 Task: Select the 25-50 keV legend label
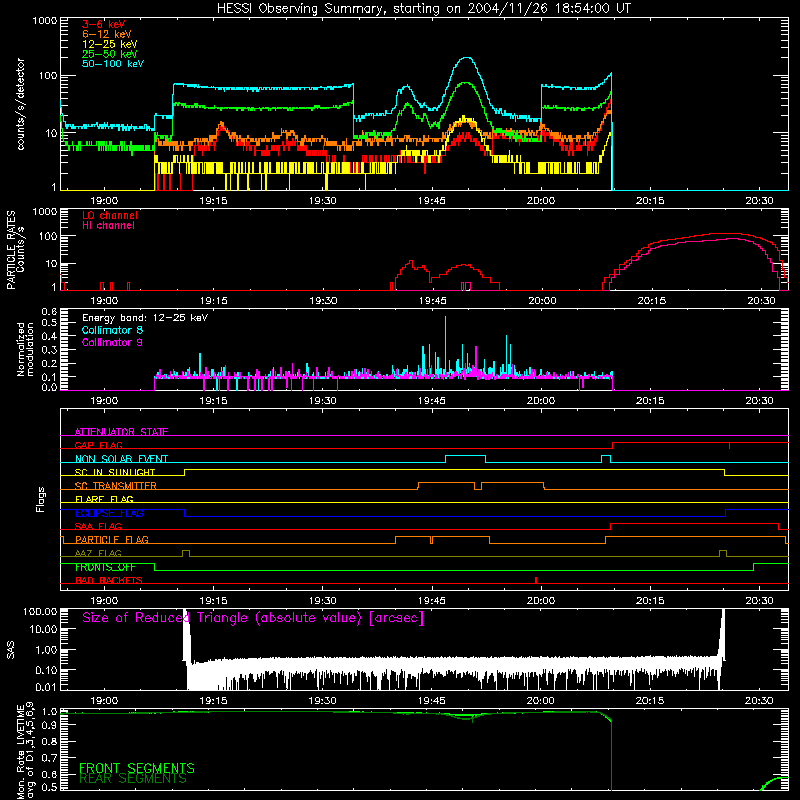(110, 54)
